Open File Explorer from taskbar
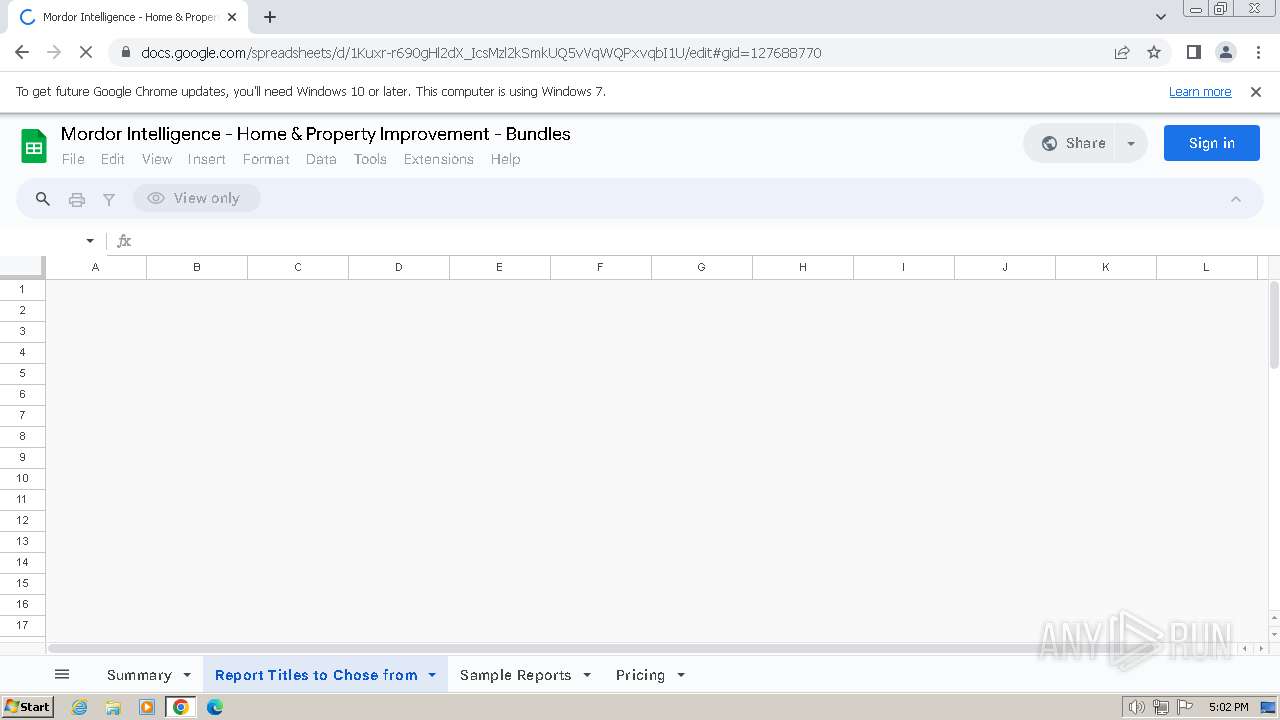The width and height of the screenshot is (1280, 720). coord(113,707)
